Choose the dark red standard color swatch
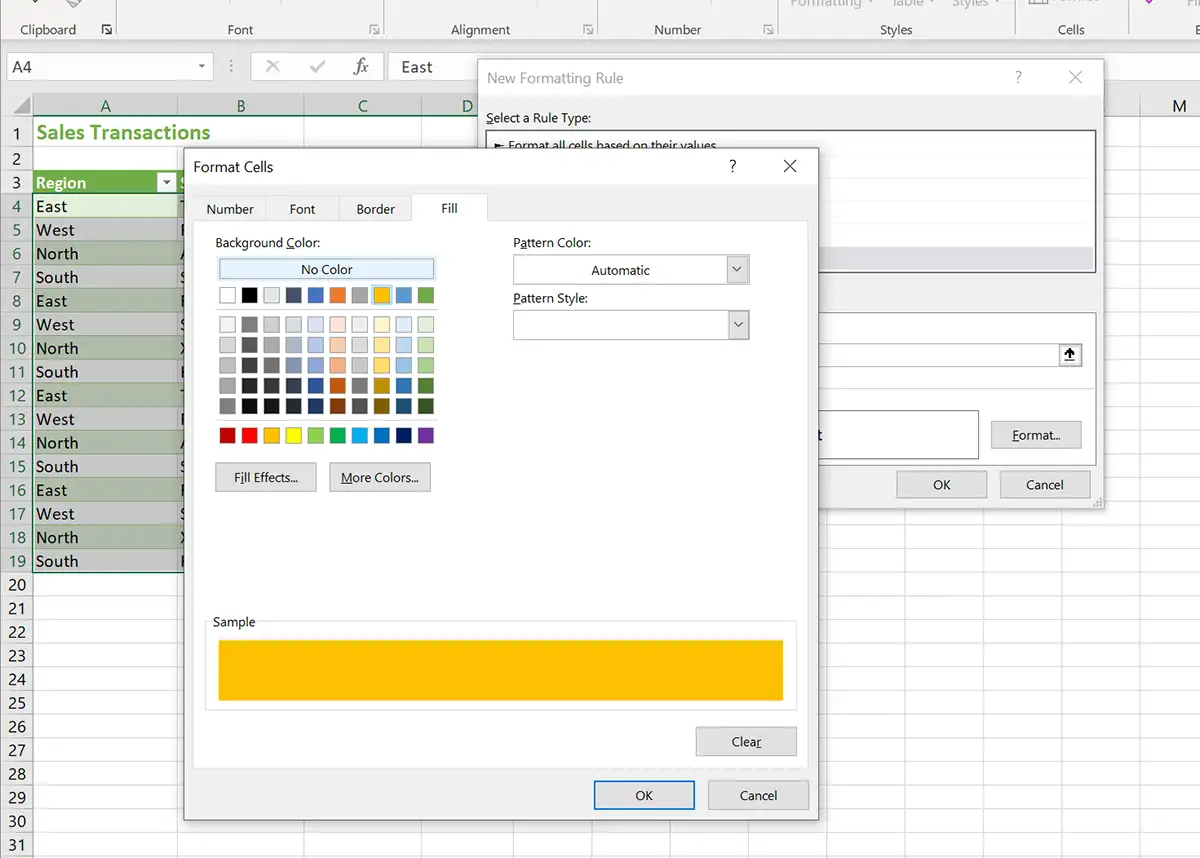Image resolution: width=1200 pixels, height=858 pixels. click(x=228, y=435)
